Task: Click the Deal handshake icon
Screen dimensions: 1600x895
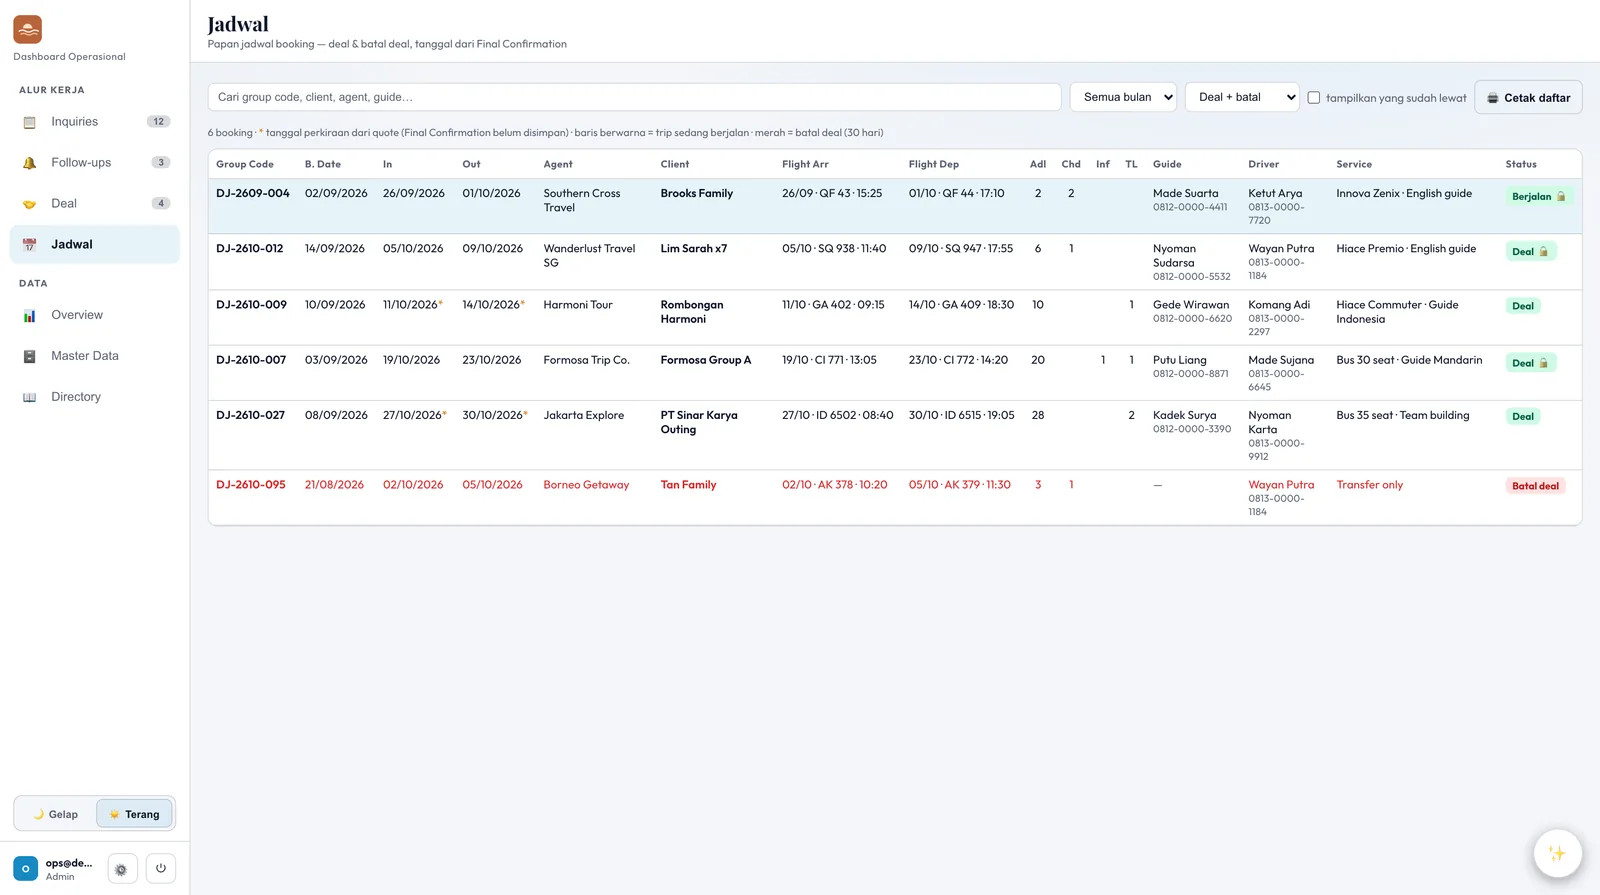Action: 30,204
